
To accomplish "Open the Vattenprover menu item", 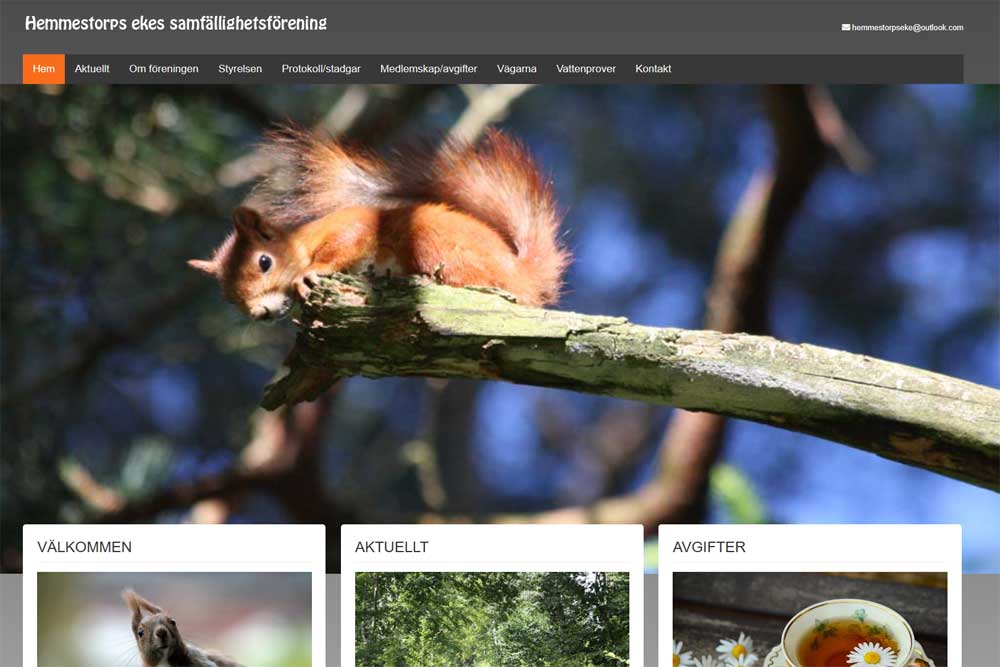I will pyautogui.click(x=586, y=69).
